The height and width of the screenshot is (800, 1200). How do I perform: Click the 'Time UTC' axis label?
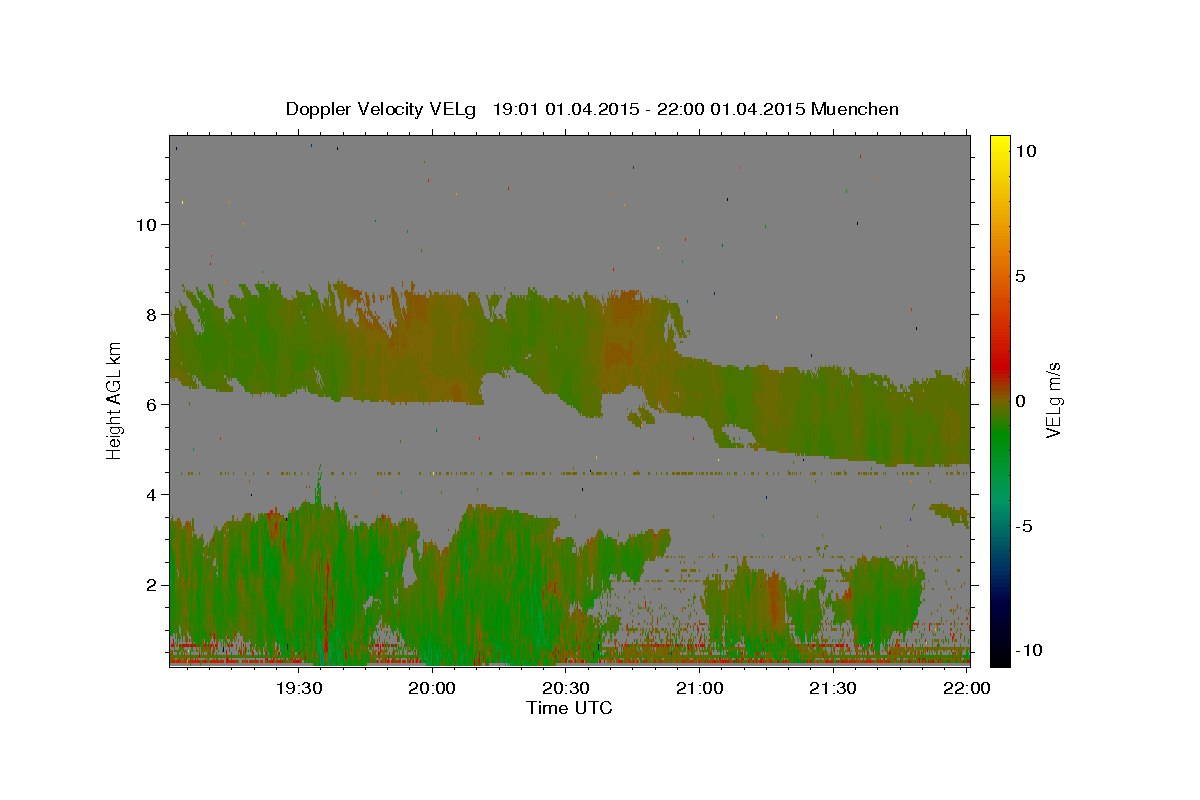pyautogui.click(x=569, y=708)
